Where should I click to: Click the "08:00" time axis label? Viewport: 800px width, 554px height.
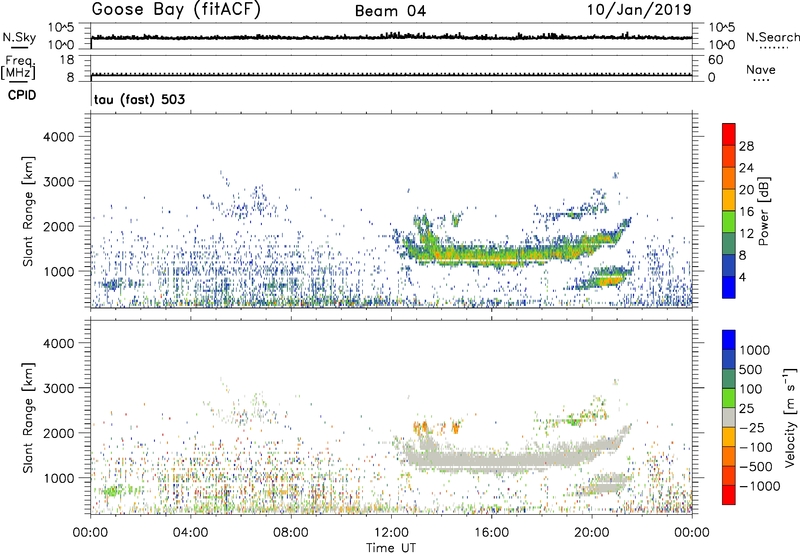291,532
